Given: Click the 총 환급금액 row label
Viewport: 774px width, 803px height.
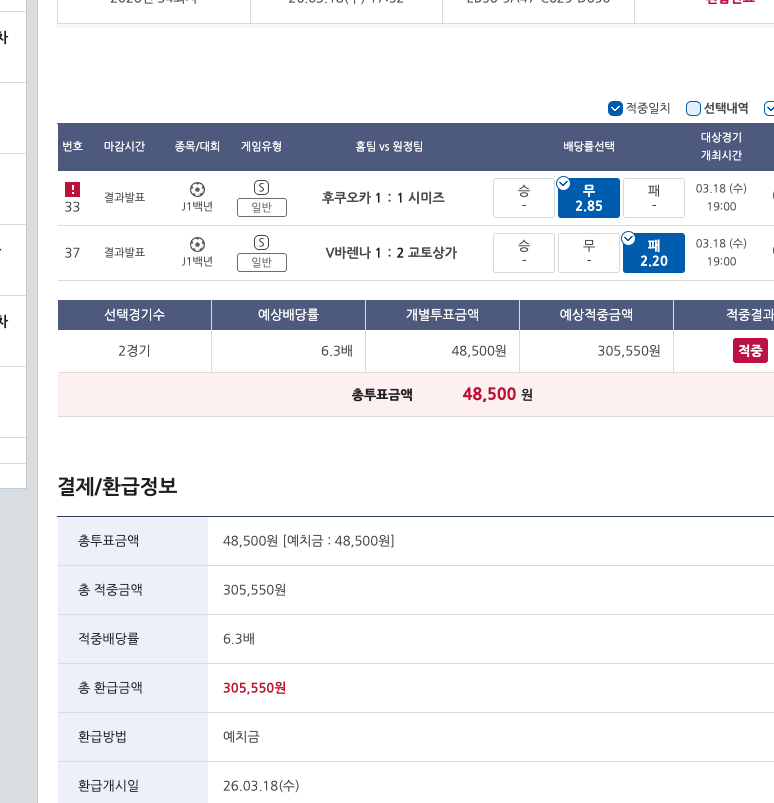Looking at the screenshot, I should (x=110, y=688).
